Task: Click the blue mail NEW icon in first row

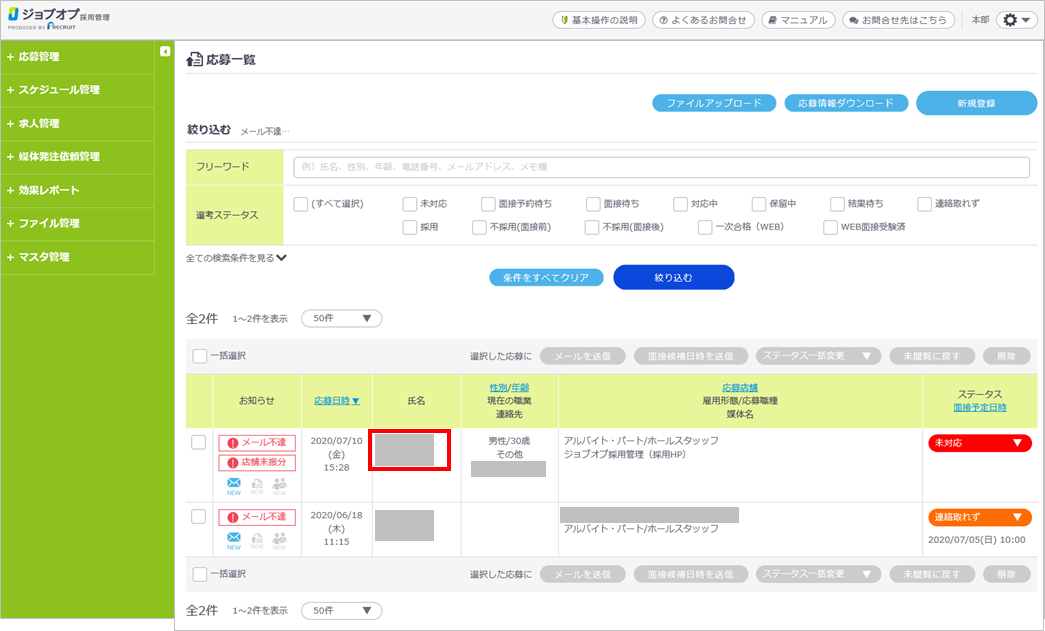Action: pyautogui.click(x=233, y=485)
